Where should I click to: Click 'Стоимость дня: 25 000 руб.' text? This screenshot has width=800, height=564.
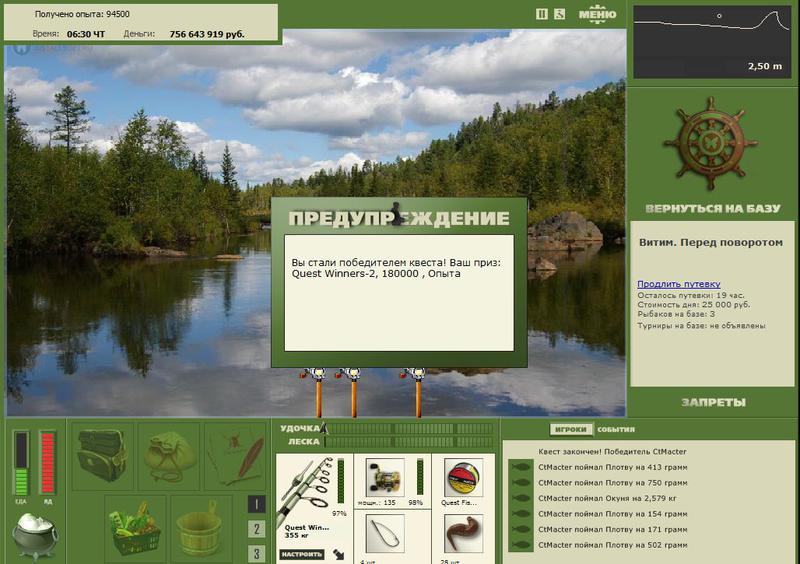[693, 304]
